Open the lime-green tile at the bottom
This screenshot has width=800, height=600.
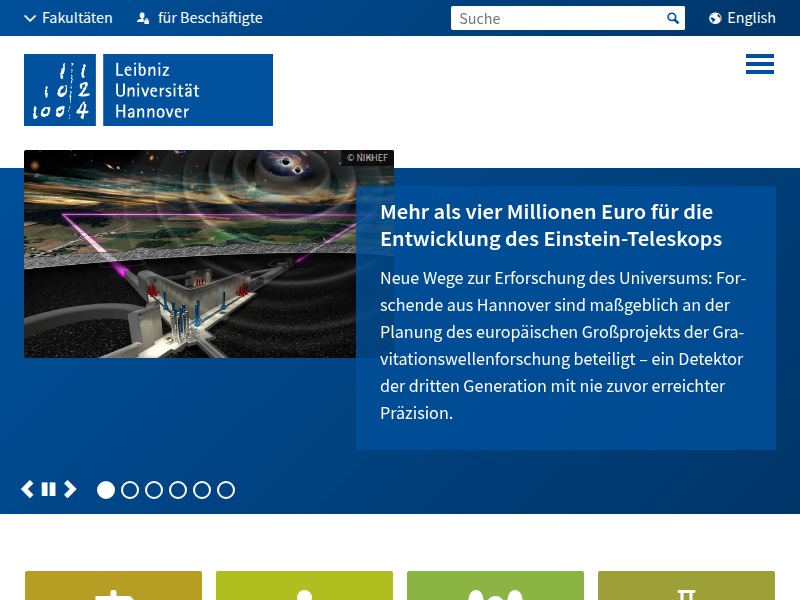coord(305,586)
